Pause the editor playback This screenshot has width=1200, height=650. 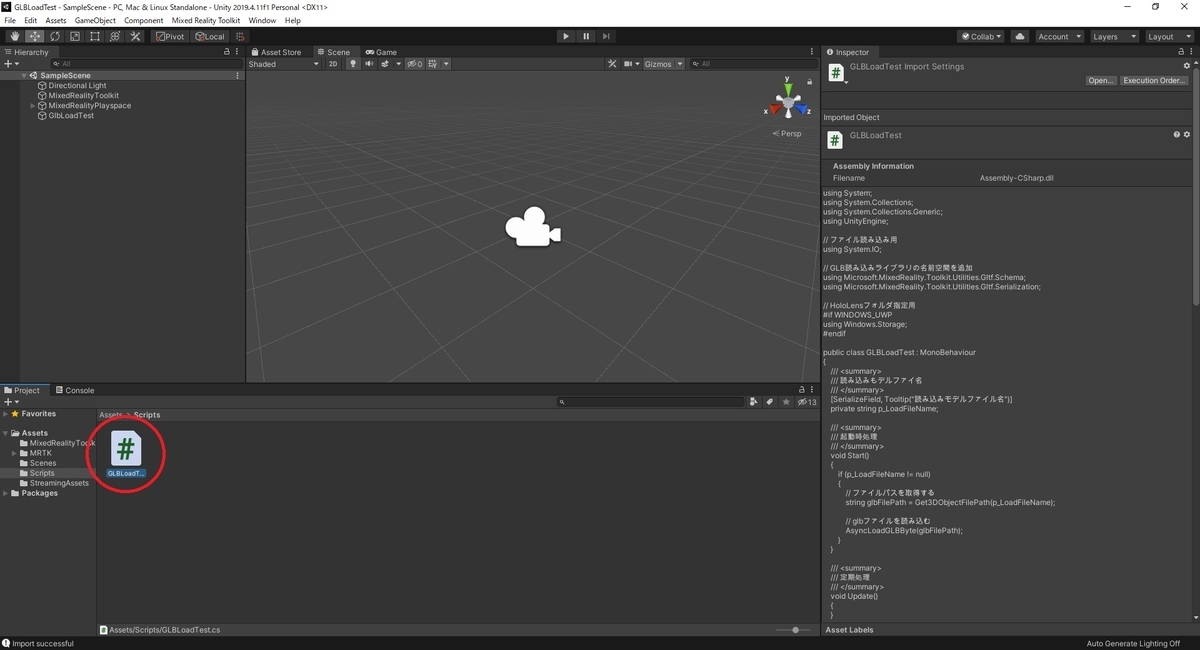(586, 36)
